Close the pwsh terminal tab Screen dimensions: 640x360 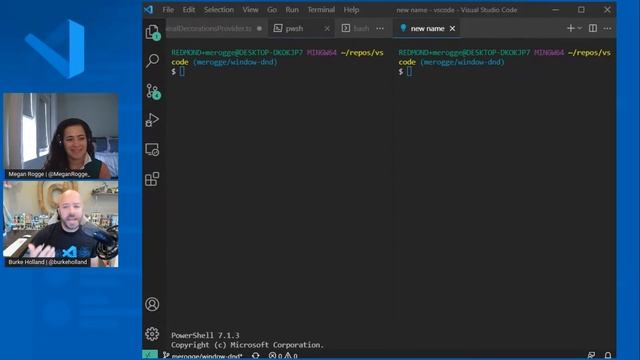(327, 29)
